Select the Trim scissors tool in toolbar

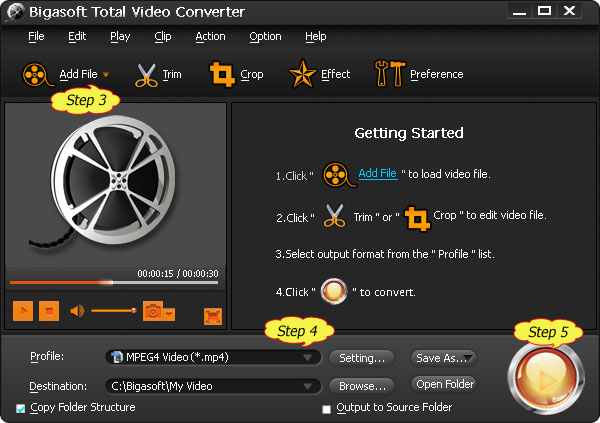(146, 75)
